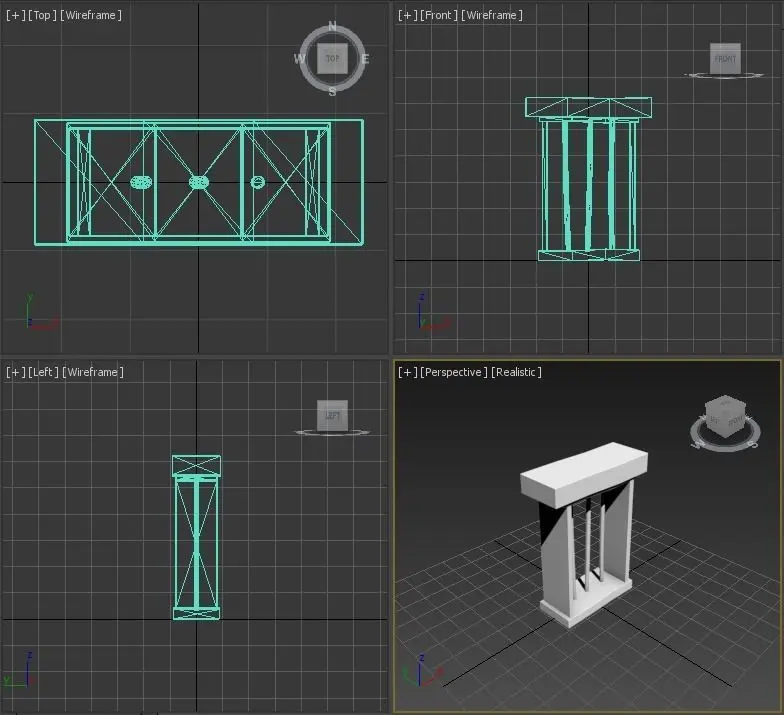Click the Perspective viewport ViewCube
The image size is (784, 715).
click(x=726, y=416)
